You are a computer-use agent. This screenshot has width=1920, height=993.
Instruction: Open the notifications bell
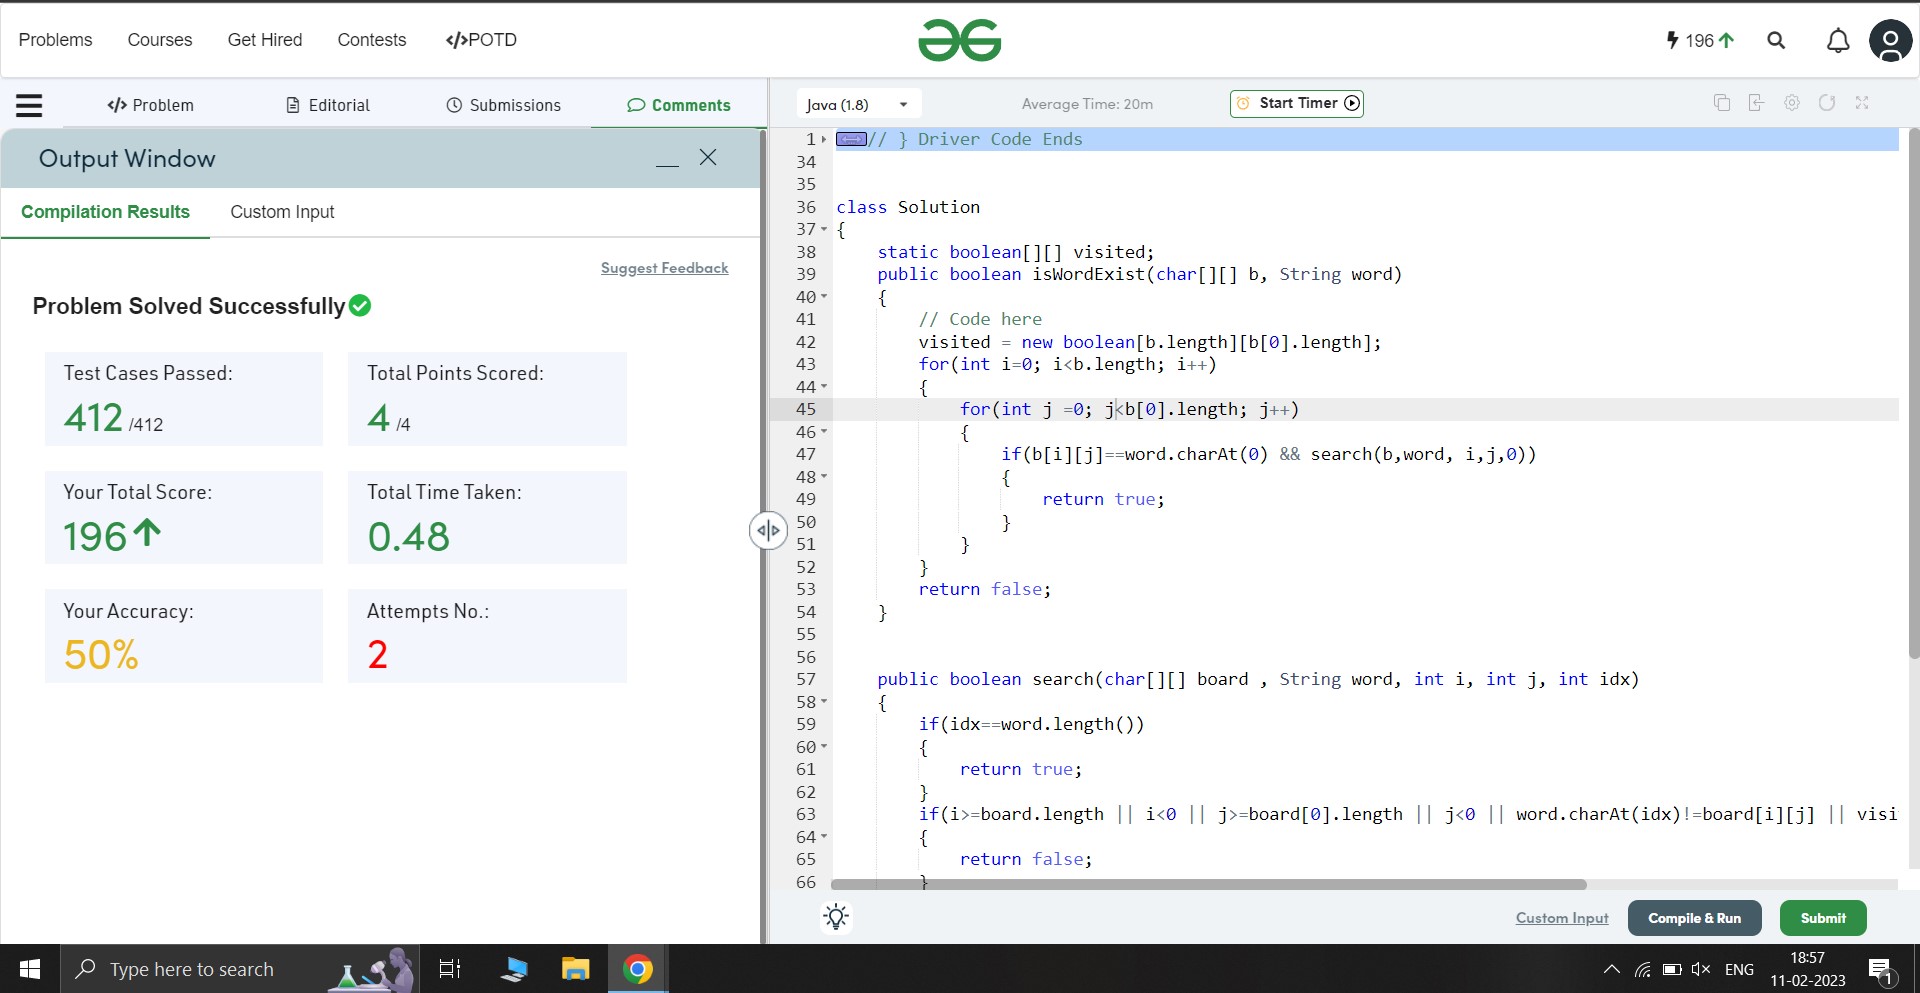point(1838,40)
